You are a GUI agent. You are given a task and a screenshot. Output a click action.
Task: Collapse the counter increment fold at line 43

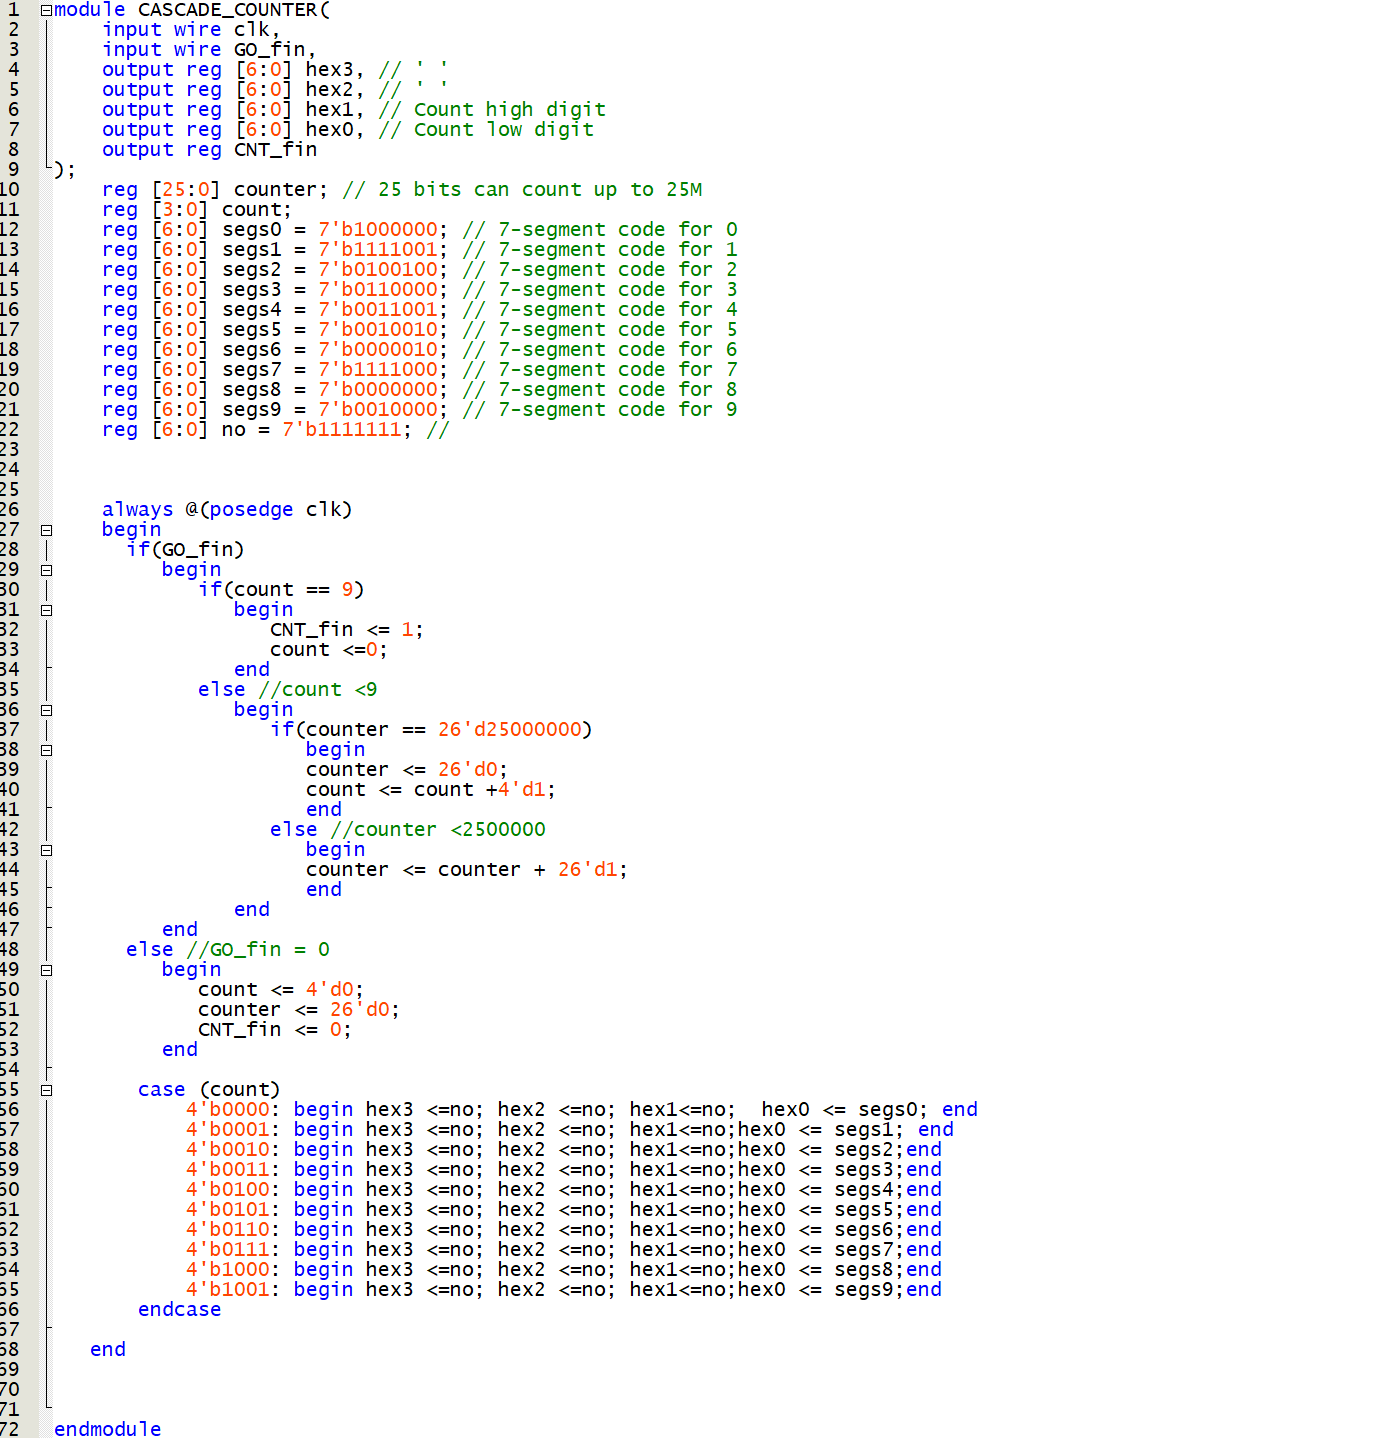coord(46,850)
